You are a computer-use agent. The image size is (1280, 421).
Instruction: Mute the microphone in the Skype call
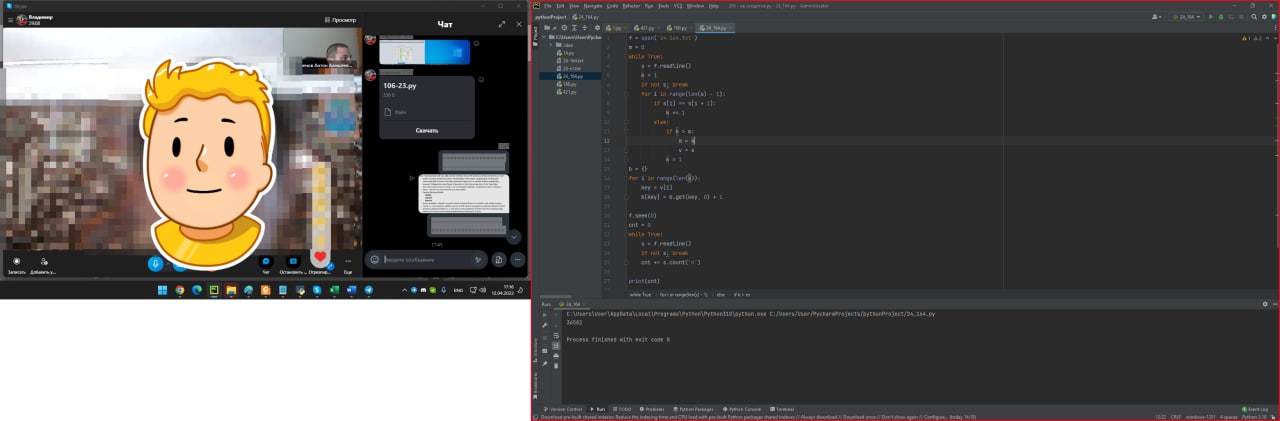(155, 263)
